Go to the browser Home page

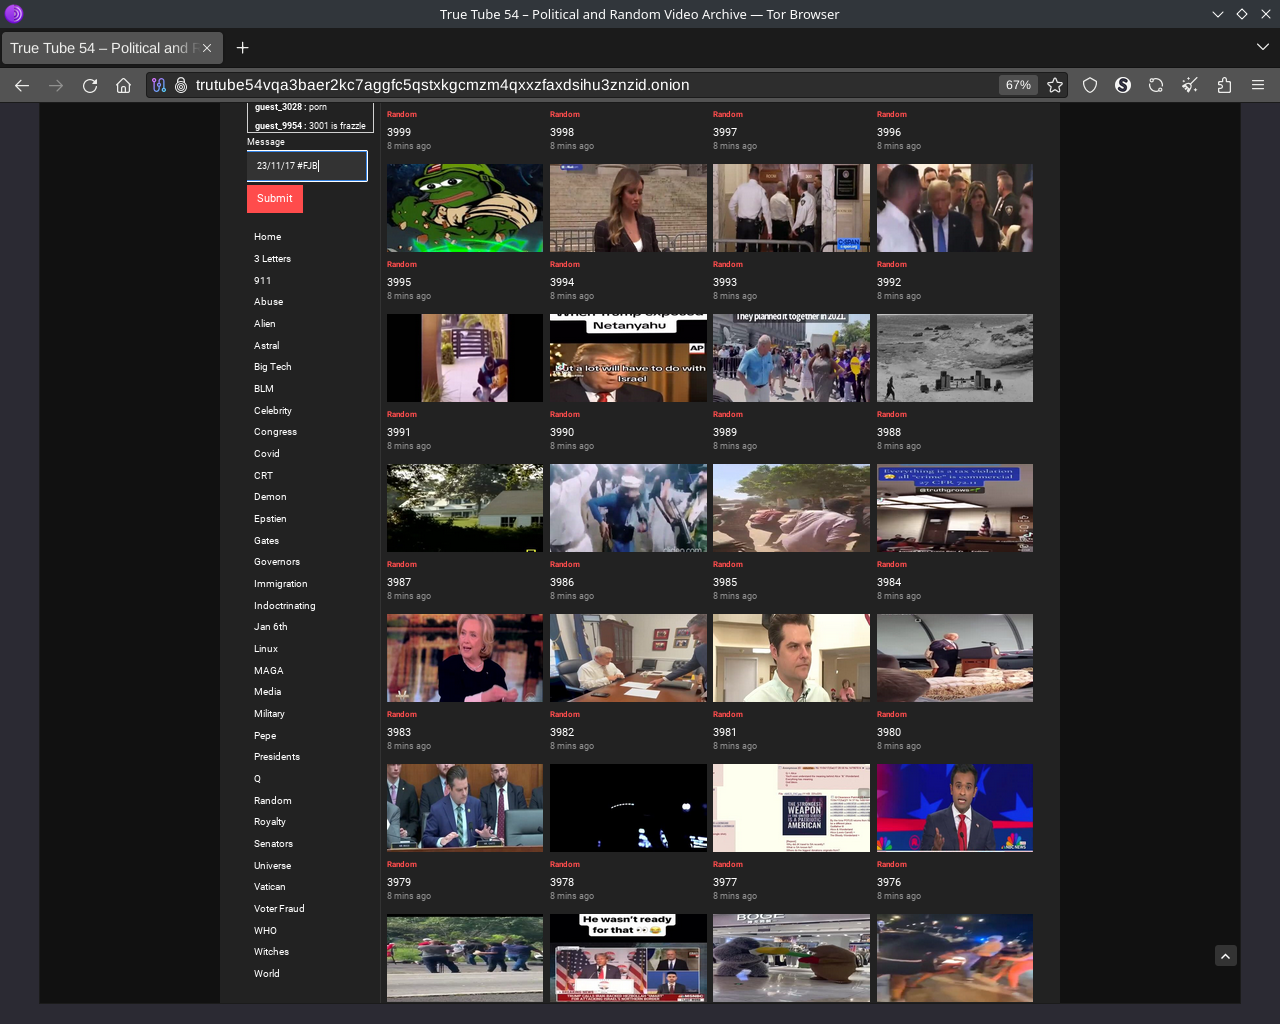[x=123, y=85]
